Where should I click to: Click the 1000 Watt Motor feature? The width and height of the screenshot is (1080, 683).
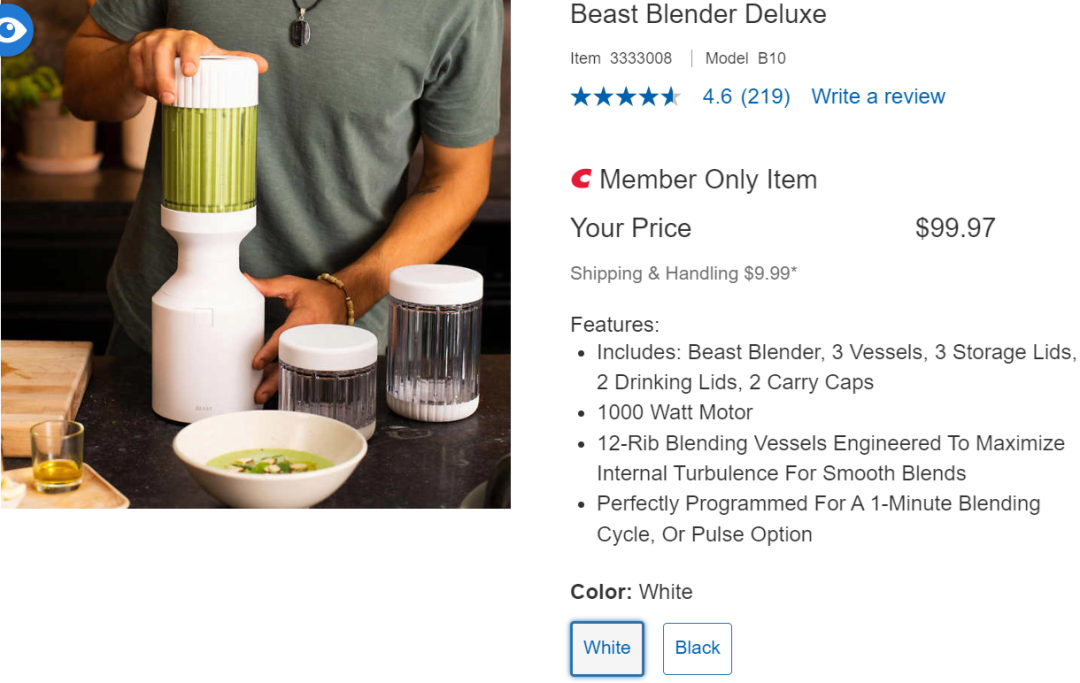coord(674,412)
